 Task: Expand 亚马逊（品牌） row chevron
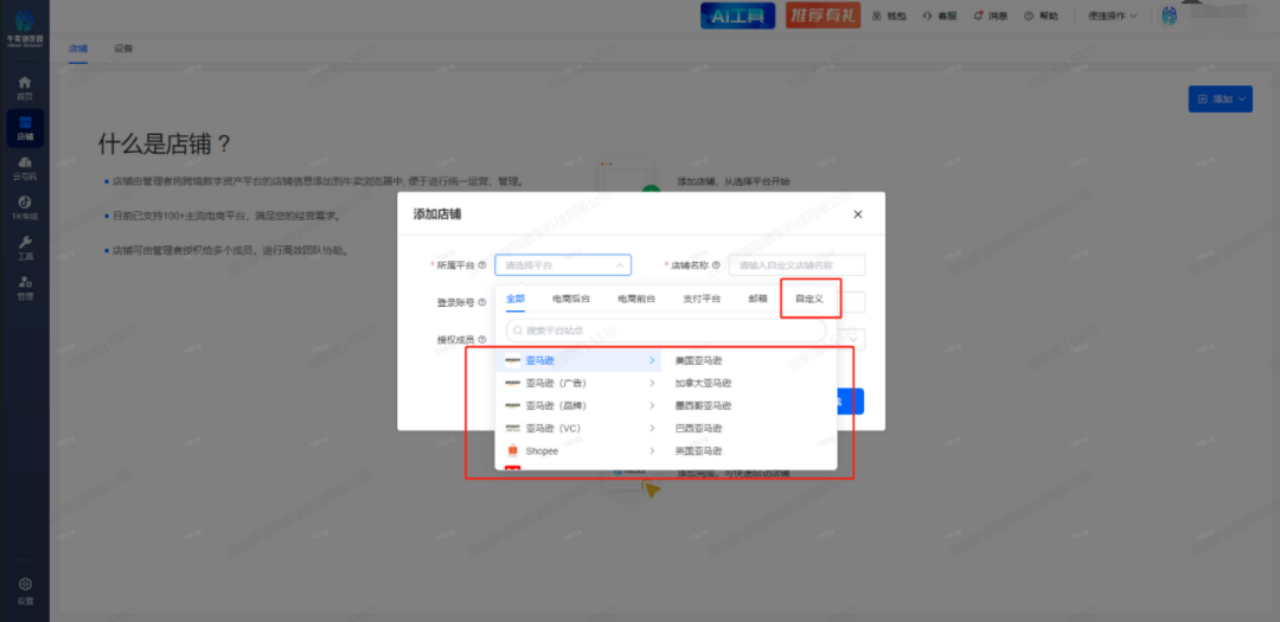(652, 406)
